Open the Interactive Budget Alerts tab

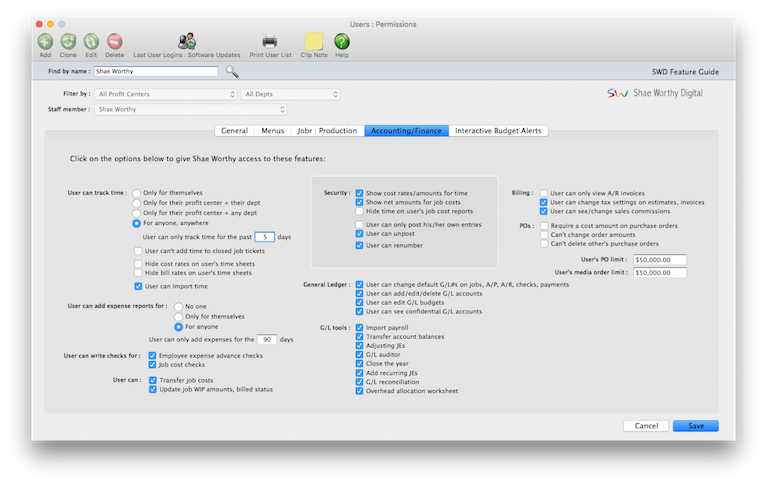(x=498, y=130)
